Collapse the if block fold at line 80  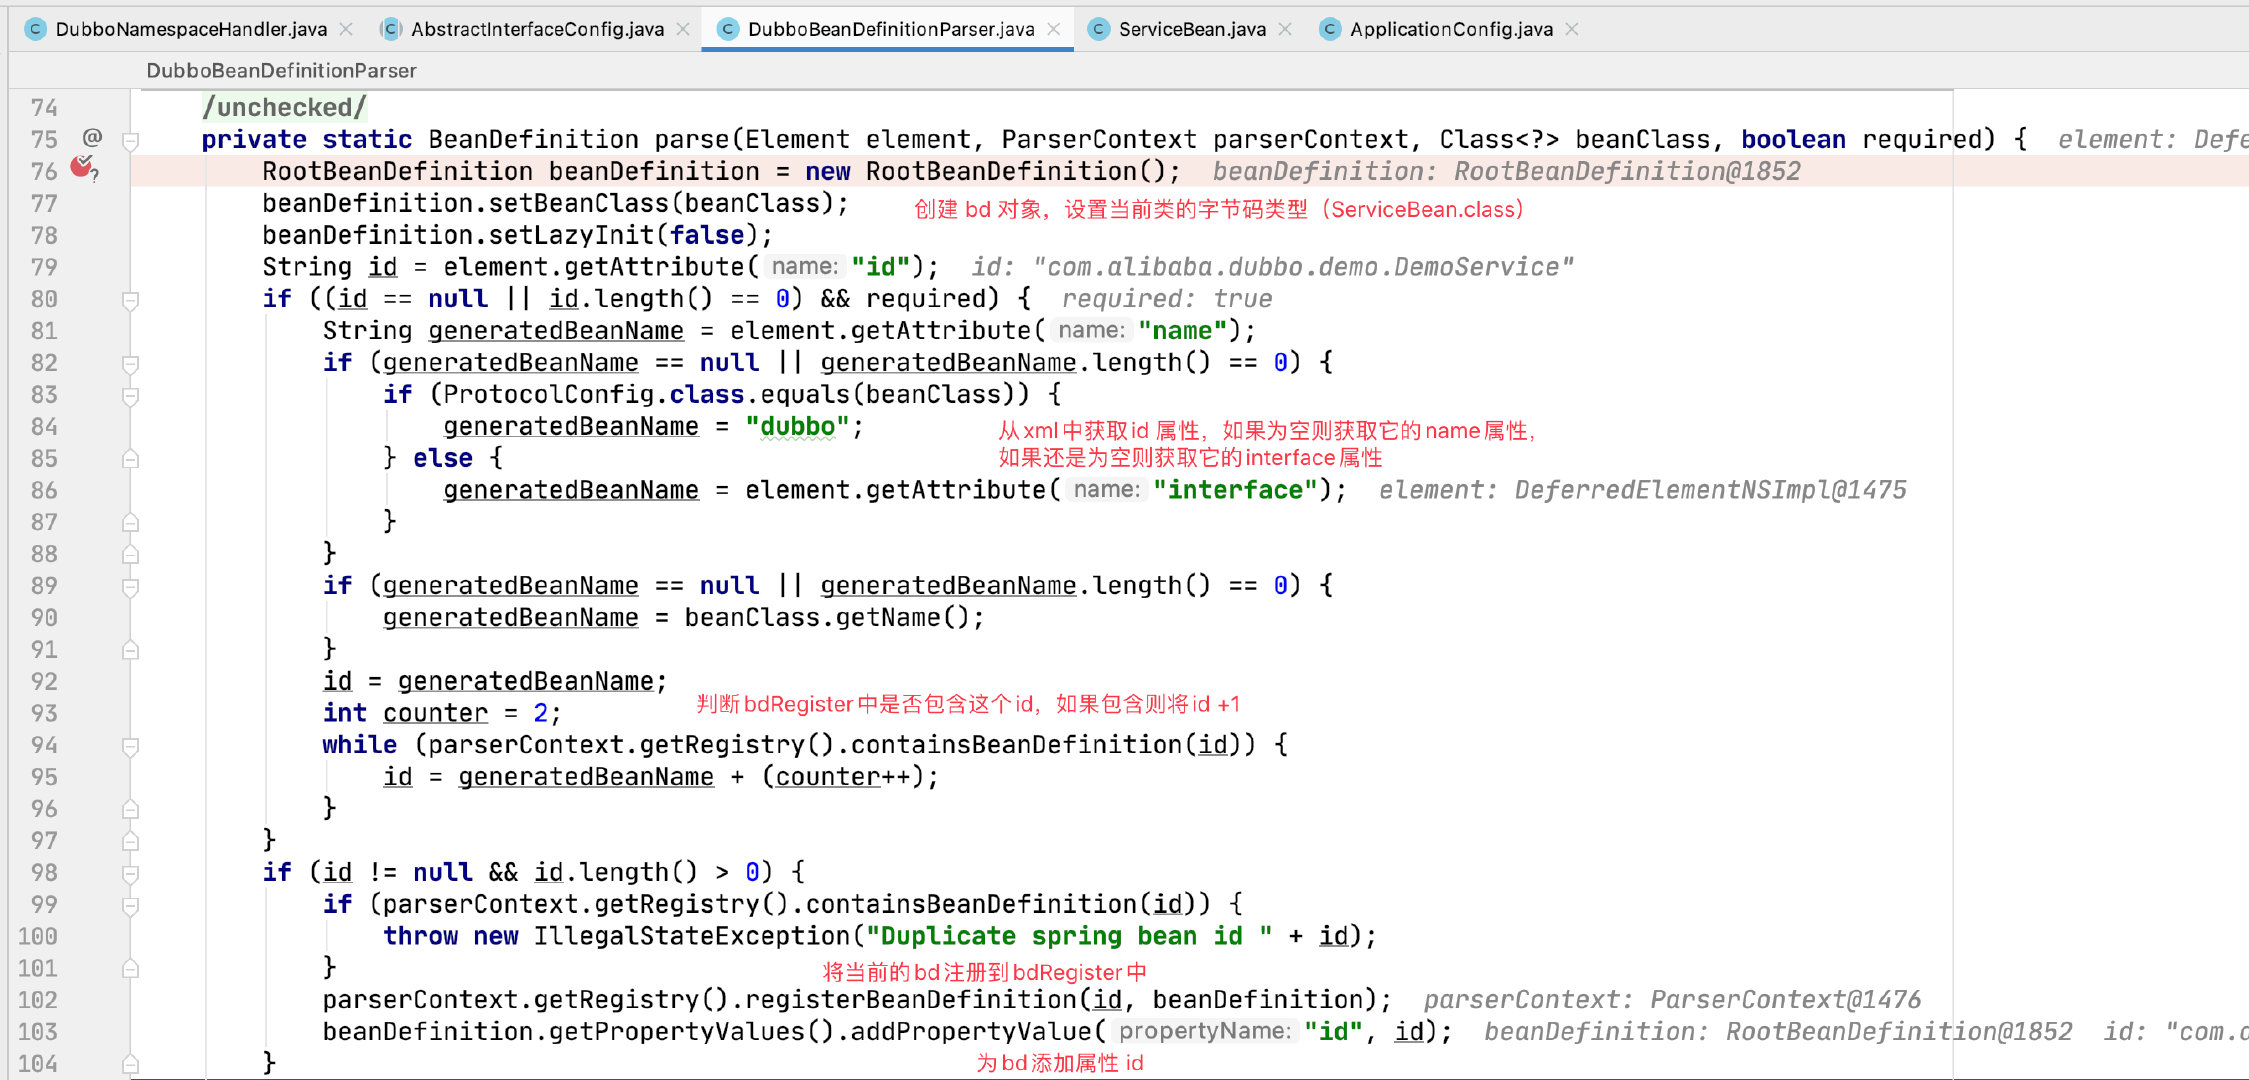pos(130,300)
